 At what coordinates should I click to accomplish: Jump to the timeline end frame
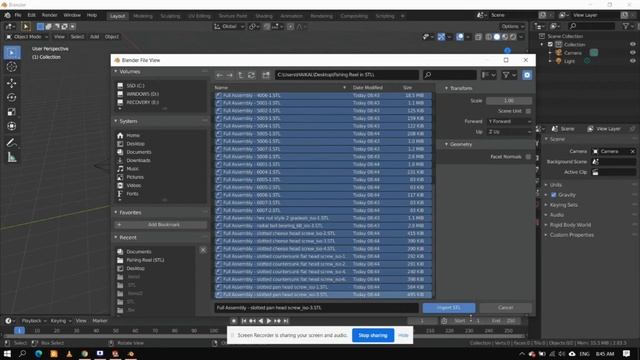click(286, 321)
